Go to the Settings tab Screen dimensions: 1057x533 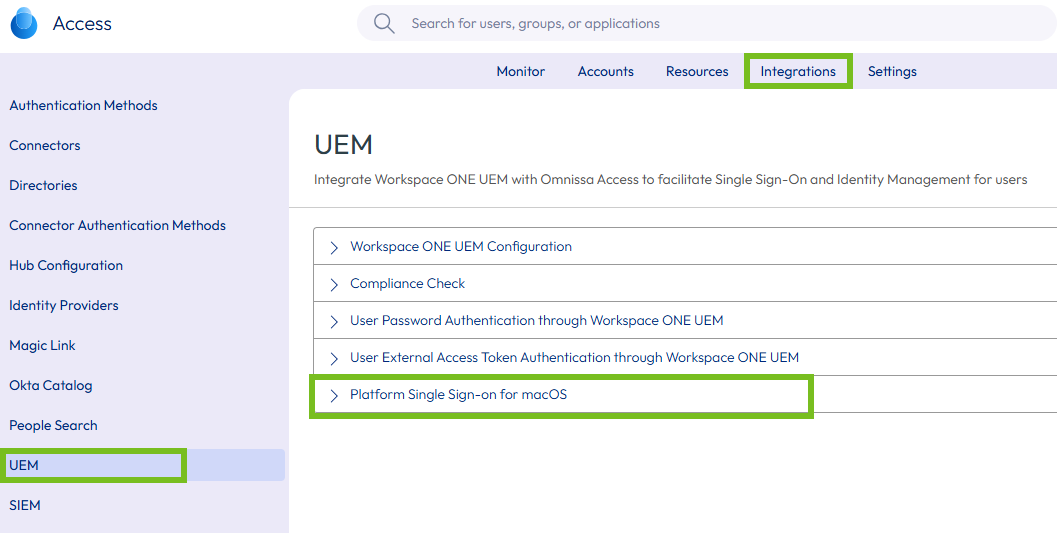point(892,71)
